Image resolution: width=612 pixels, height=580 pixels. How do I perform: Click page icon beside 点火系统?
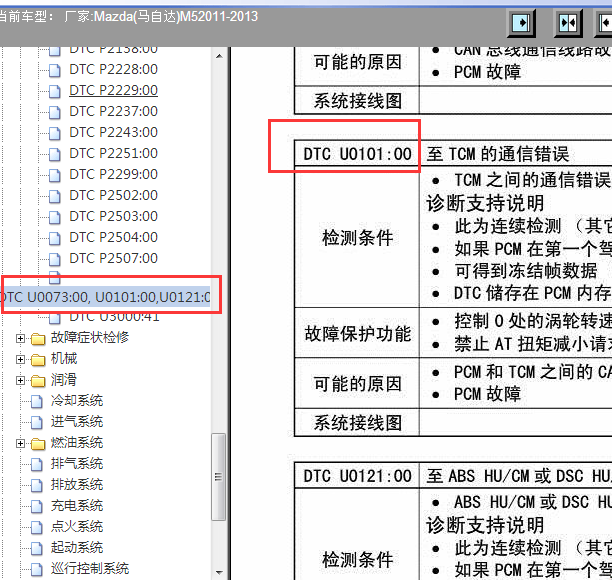37,528
